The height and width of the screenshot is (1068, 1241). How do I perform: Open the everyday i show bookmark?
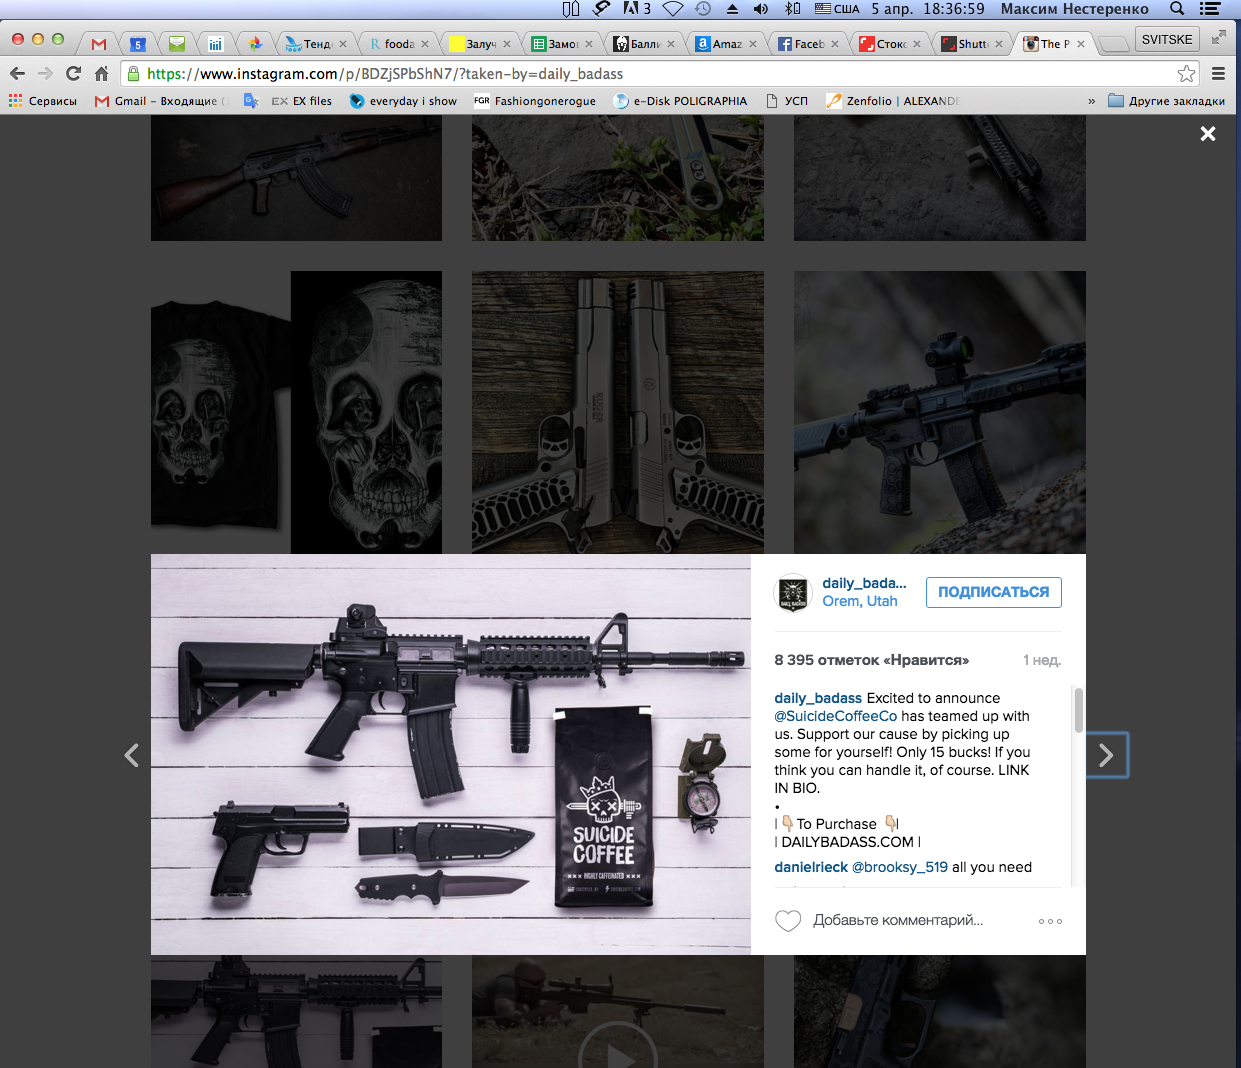click(x=403, y=101)
